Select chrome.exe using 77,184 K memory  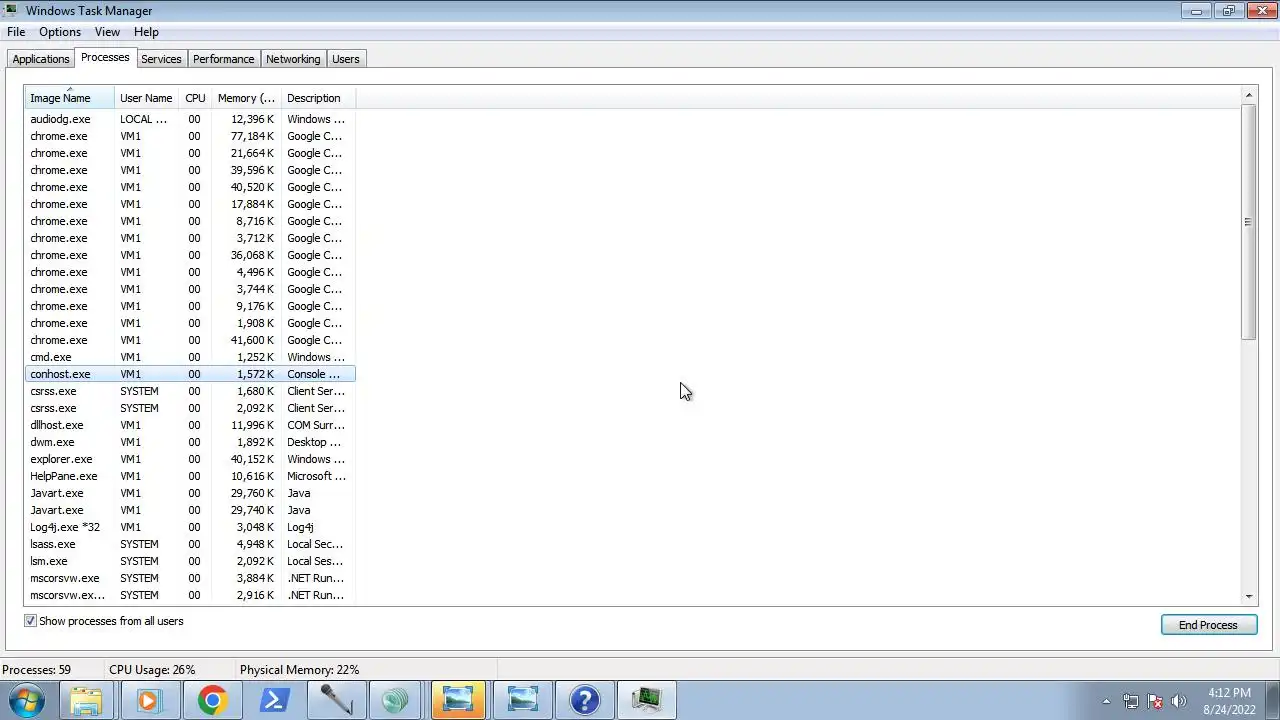click(190, 136)
